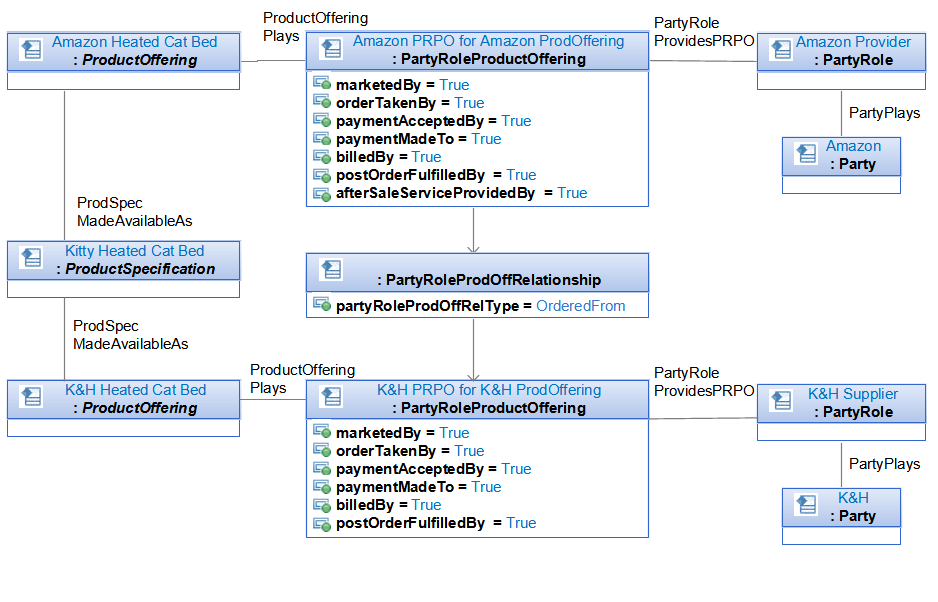Click Amazon PRPO marketedBy attribute icon
The width and height of the screenshot is (938, 602).
click(322, 84)
